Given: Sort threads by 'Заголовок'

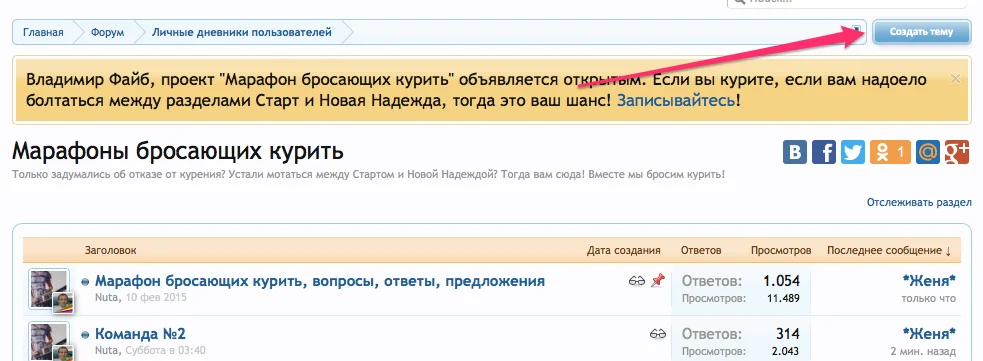Looking at the screenshot, I should click(x=111, y=250).
